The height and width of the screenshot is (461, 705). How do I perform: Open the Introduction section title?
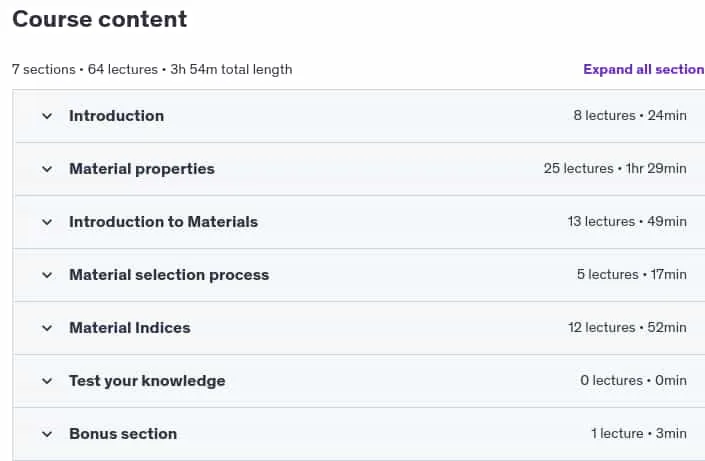116,116
